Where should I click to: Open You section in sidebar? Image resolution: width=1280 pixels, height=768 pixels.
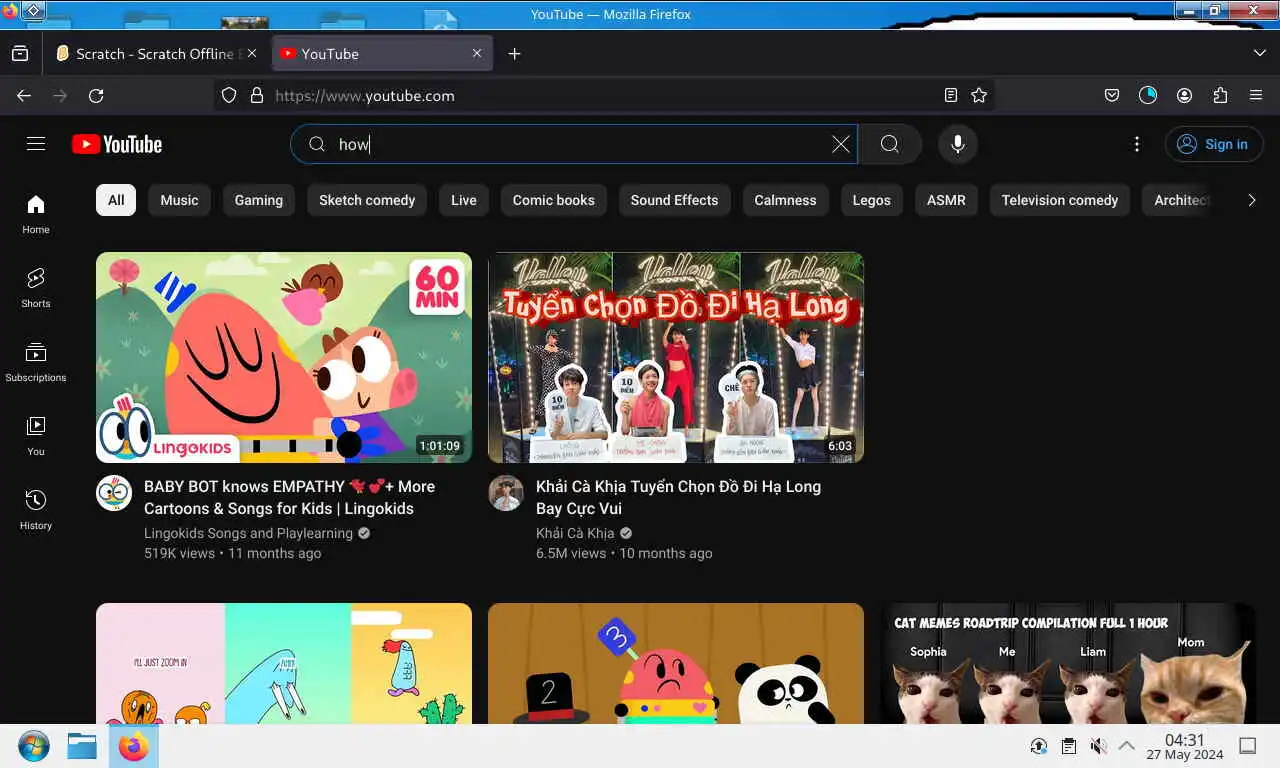[x=36, y=436]
